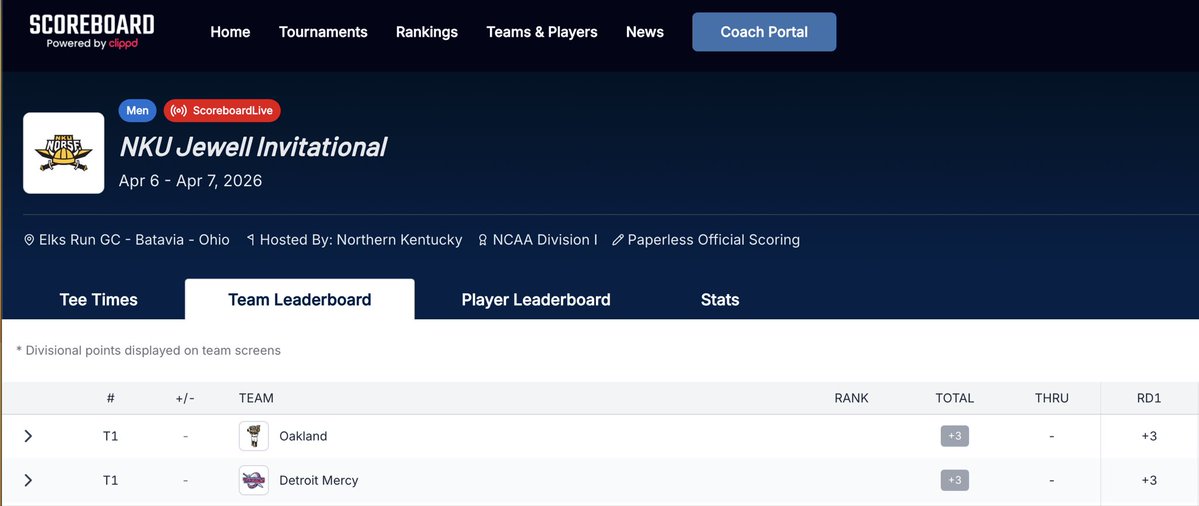1199x506 pixels.
Task: Switch to the Player Leaderboard tab
Action: [x=536, y=300]
